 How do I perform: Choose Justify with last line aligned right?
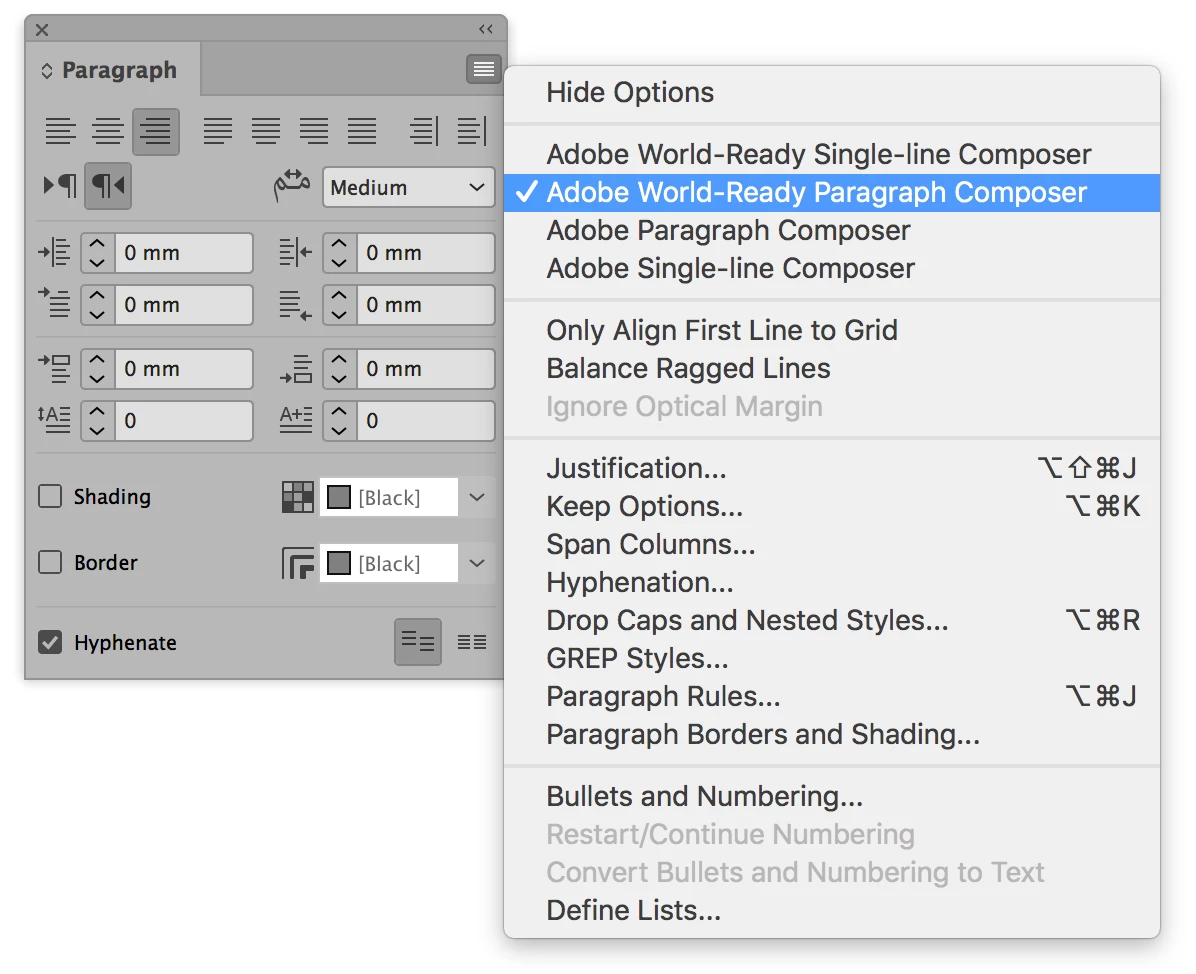pos(313,131)
